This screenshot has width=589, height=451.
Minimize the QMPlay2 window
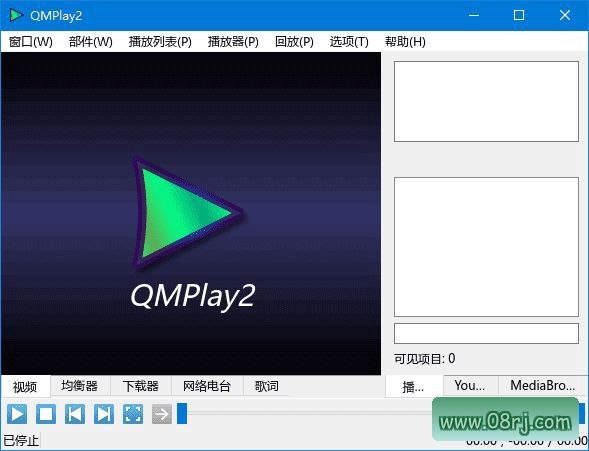pos(474,15)
